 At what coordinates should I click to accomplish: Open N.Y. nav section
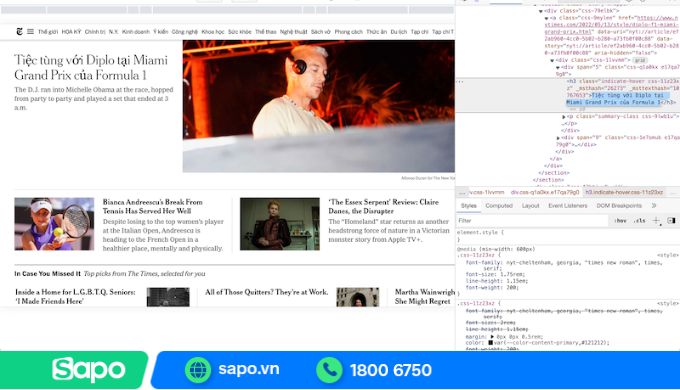(x=113, y=32)
